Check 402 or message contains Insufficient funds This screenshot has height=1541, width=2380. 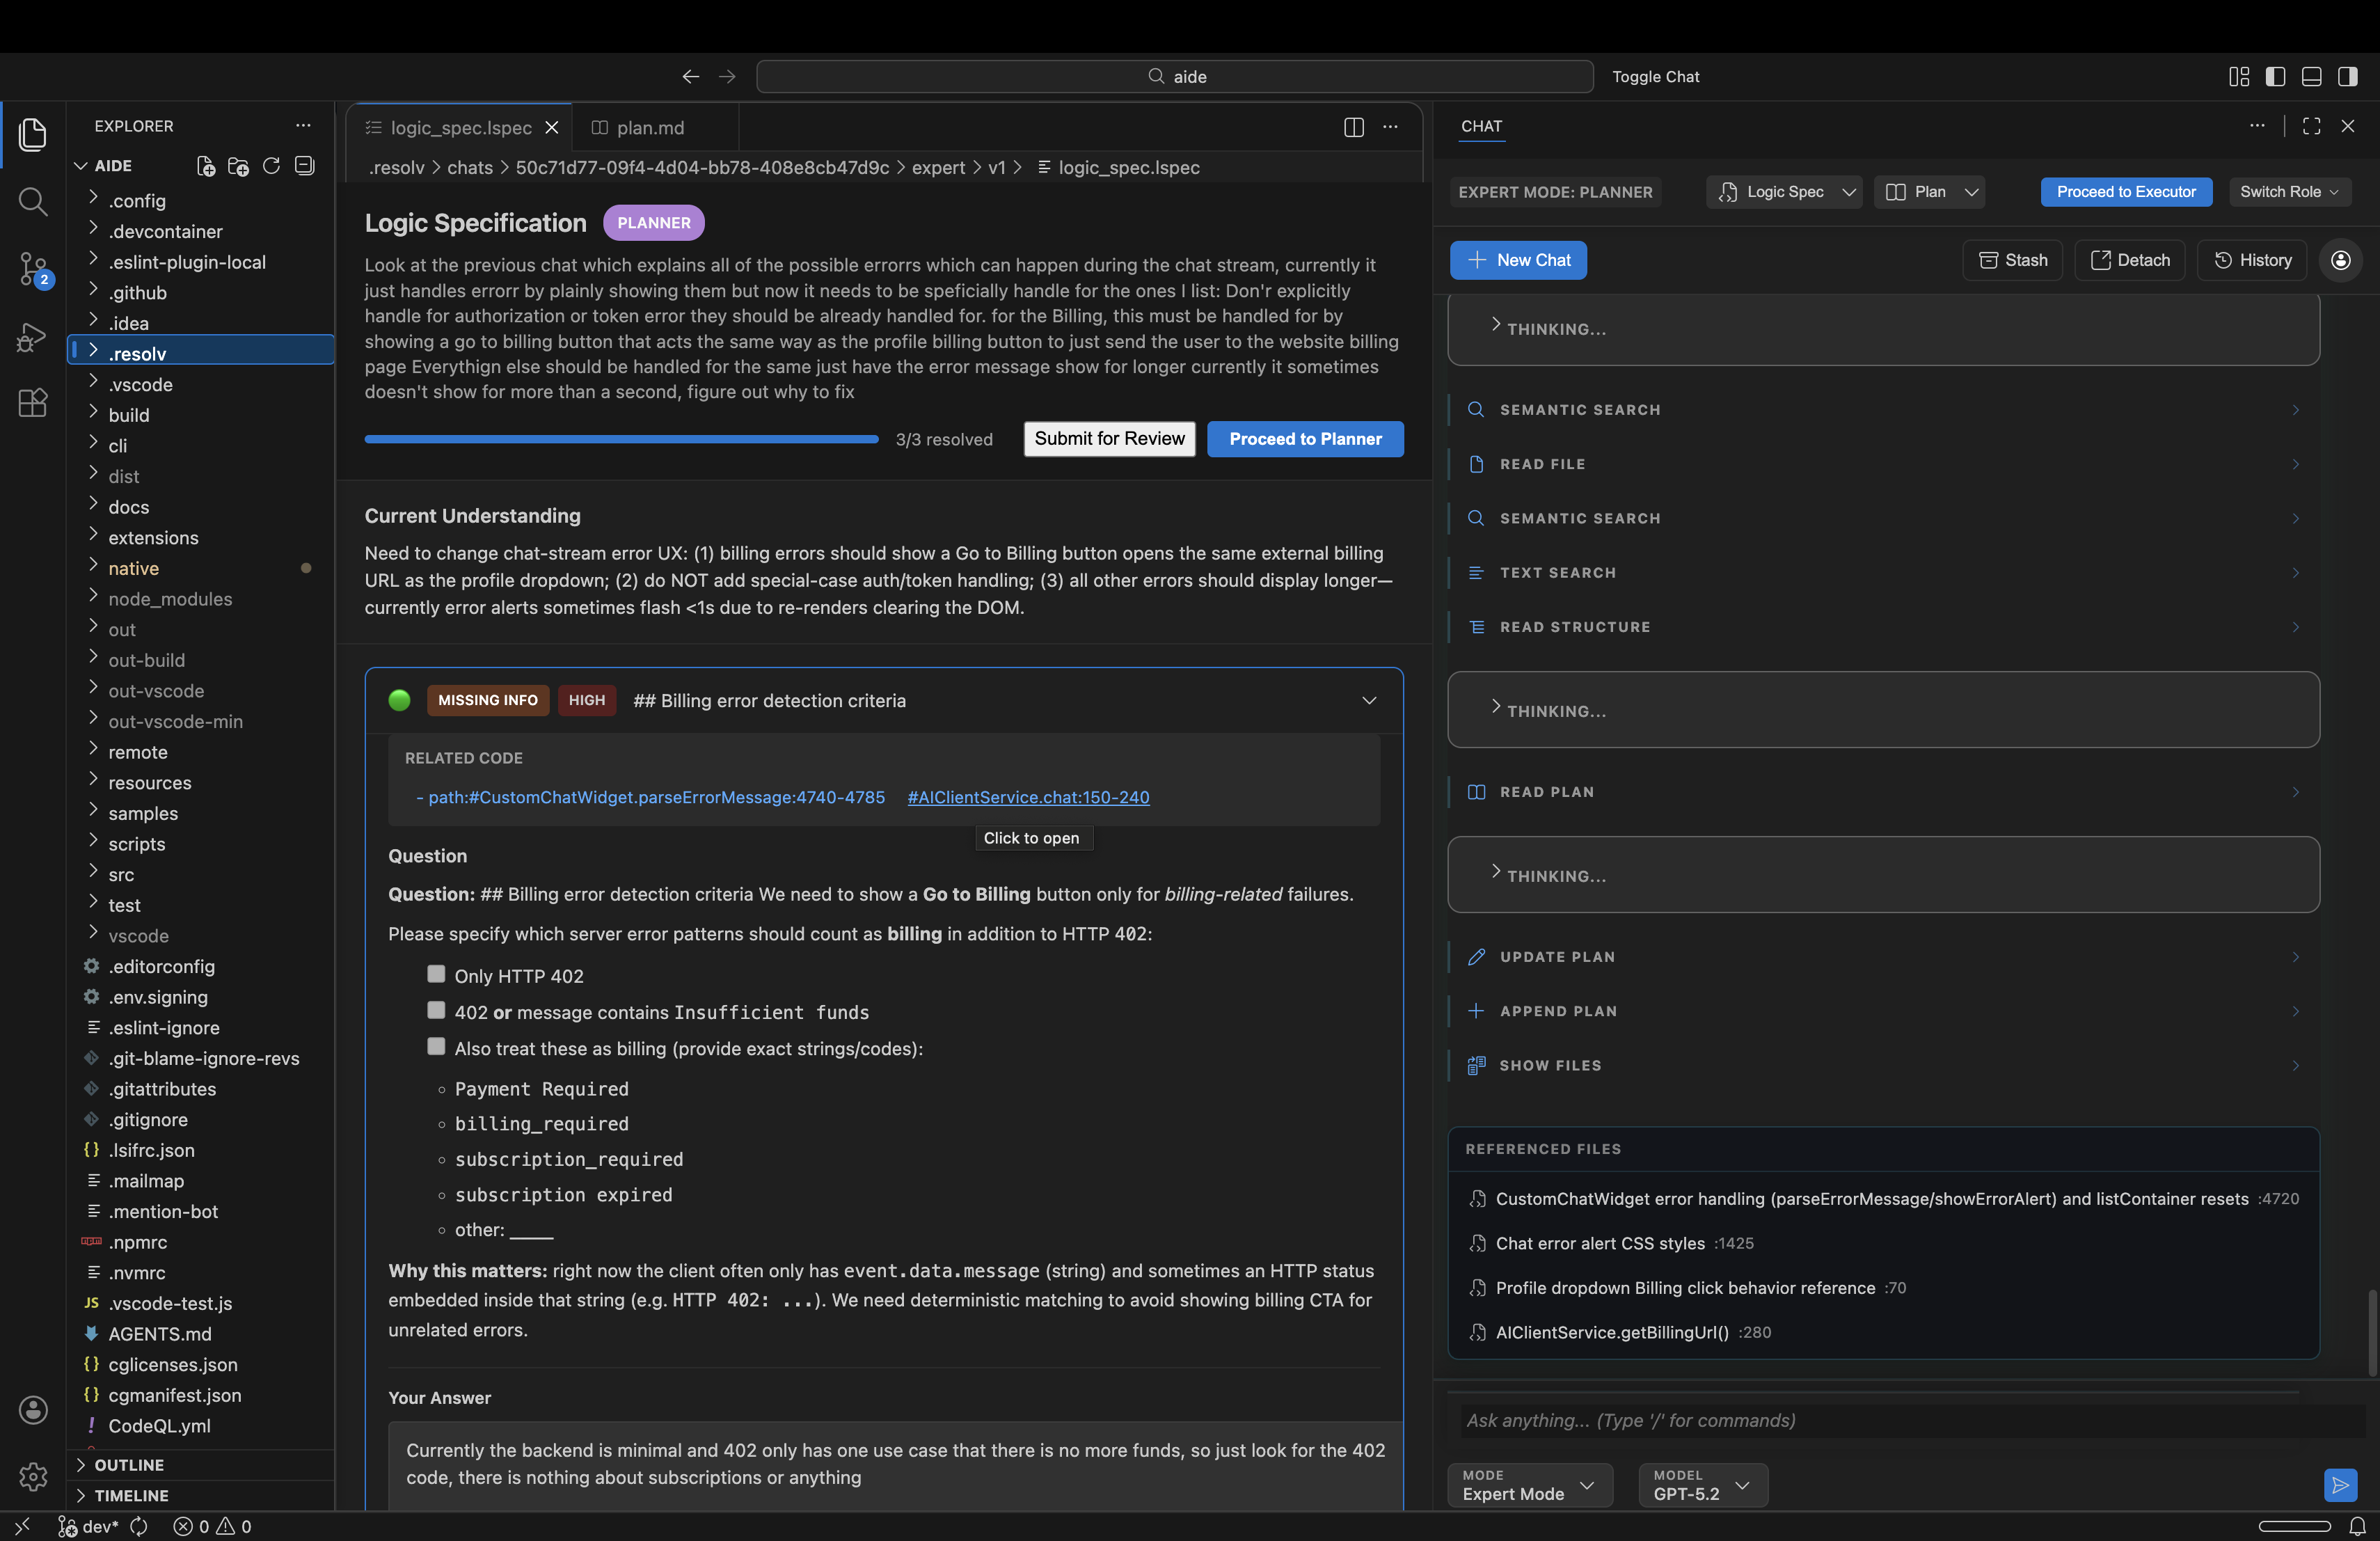pyautogui.click(x=435, y=1011)
